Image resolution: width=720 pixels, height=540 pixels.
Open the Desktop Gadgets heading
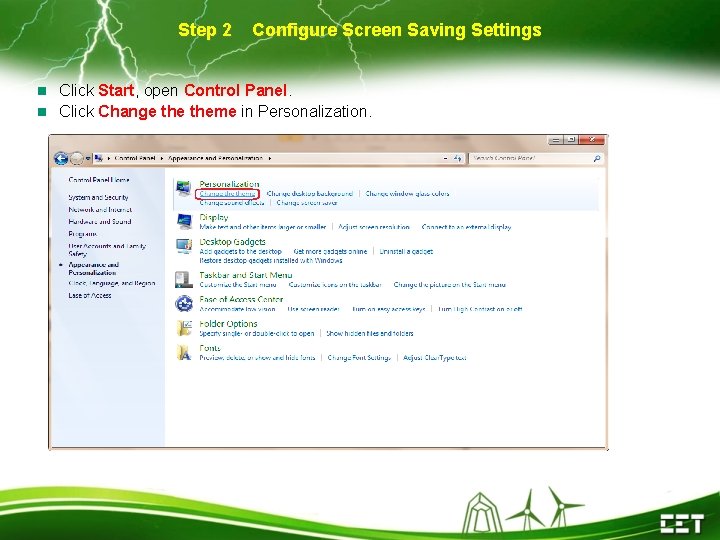click(x=232, y=242)
